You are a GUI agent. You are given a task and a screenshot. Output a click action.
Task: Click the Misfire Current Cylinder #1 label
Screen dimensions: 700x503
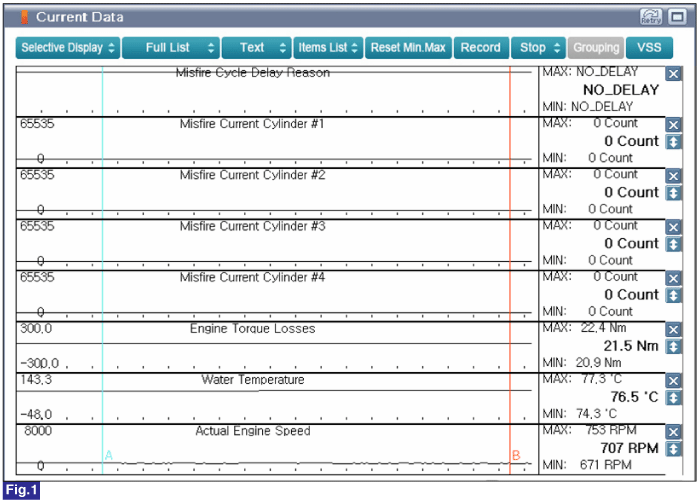tap(252, 124)
